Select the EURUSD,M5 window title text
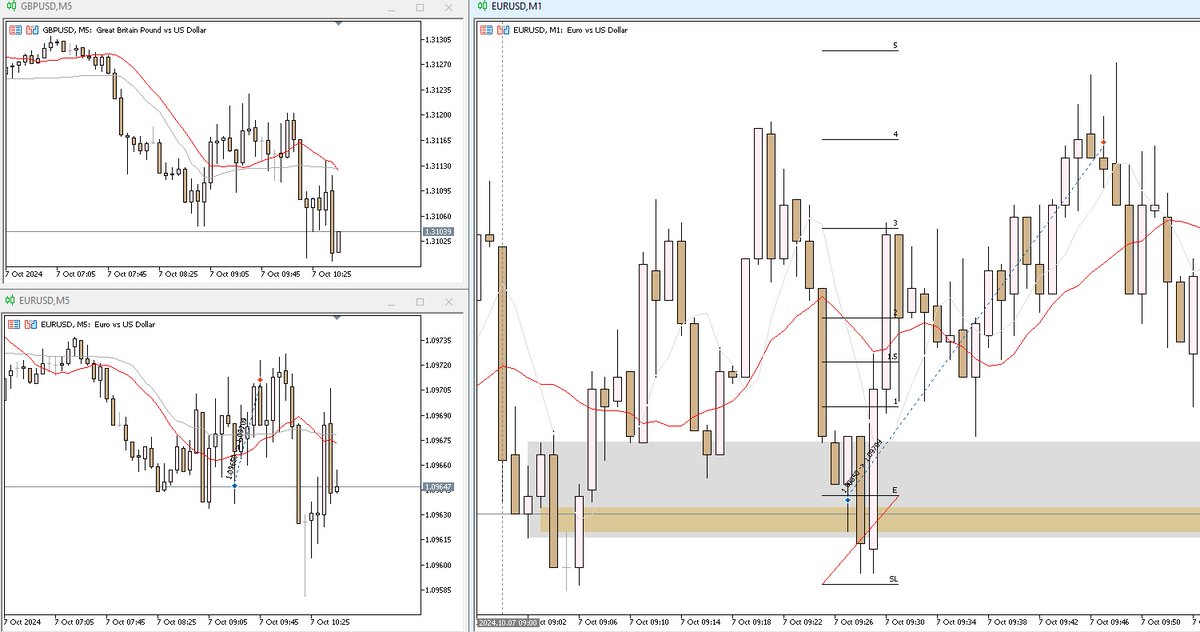This screenshot has height=632, width=1200. coord(45,301)
